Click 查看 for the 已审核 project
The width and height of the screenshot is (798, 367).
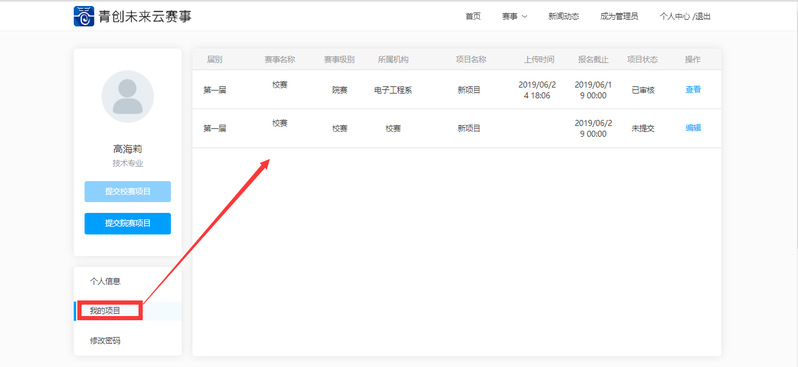pyautogui.click(x=693, y=90)
